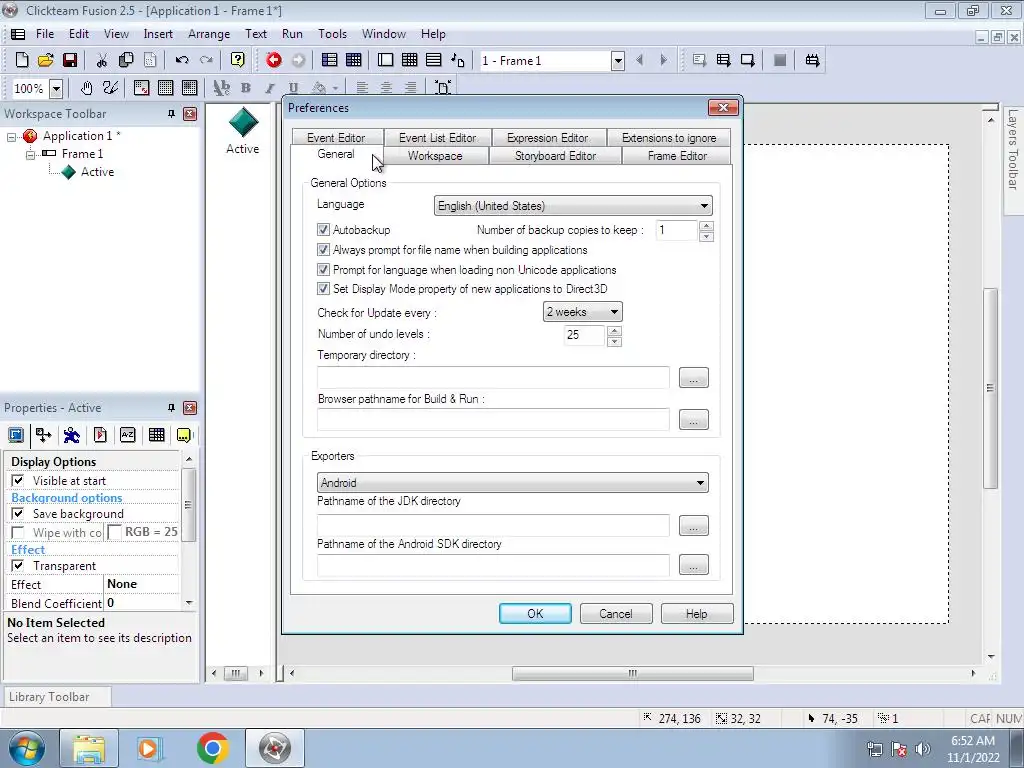
Task: Click the Undo arrow icon
Action: [x=182, y=60]
